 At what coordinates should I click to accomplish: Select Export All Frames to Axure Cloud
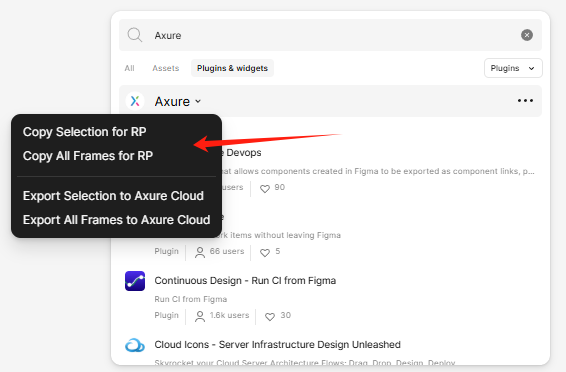116,220
